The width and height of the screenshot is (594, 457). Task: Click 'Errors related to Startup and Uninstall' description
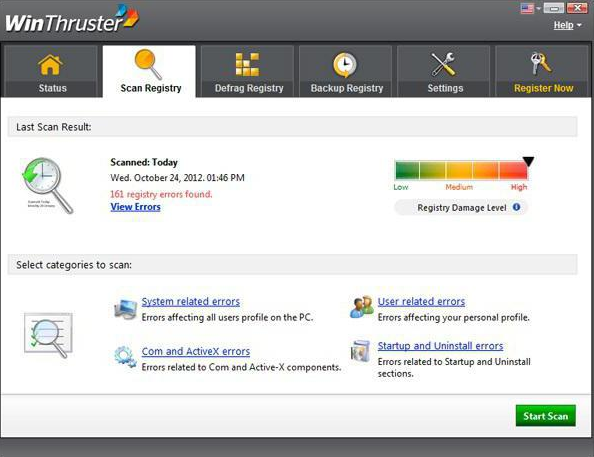[x=454, y=368]
